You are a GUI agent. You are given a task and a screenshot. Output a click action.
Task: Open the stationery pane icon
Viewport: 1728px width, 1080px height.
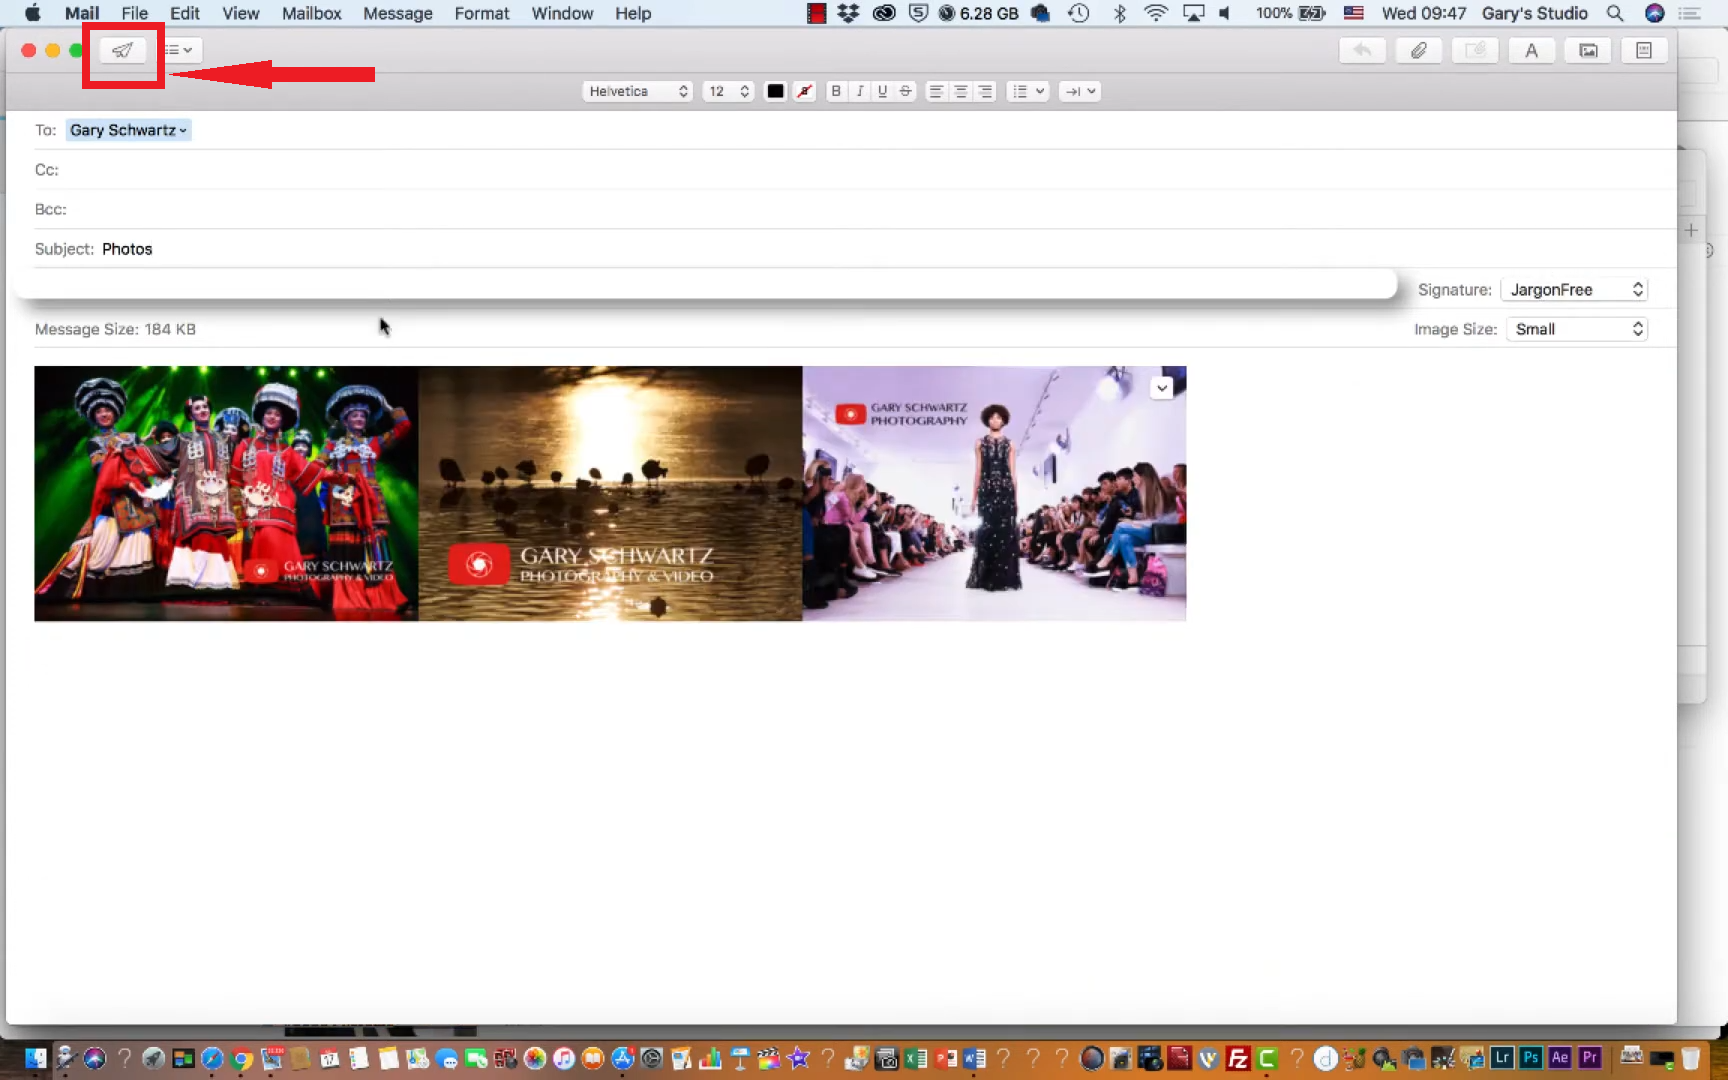(1644, 50)
